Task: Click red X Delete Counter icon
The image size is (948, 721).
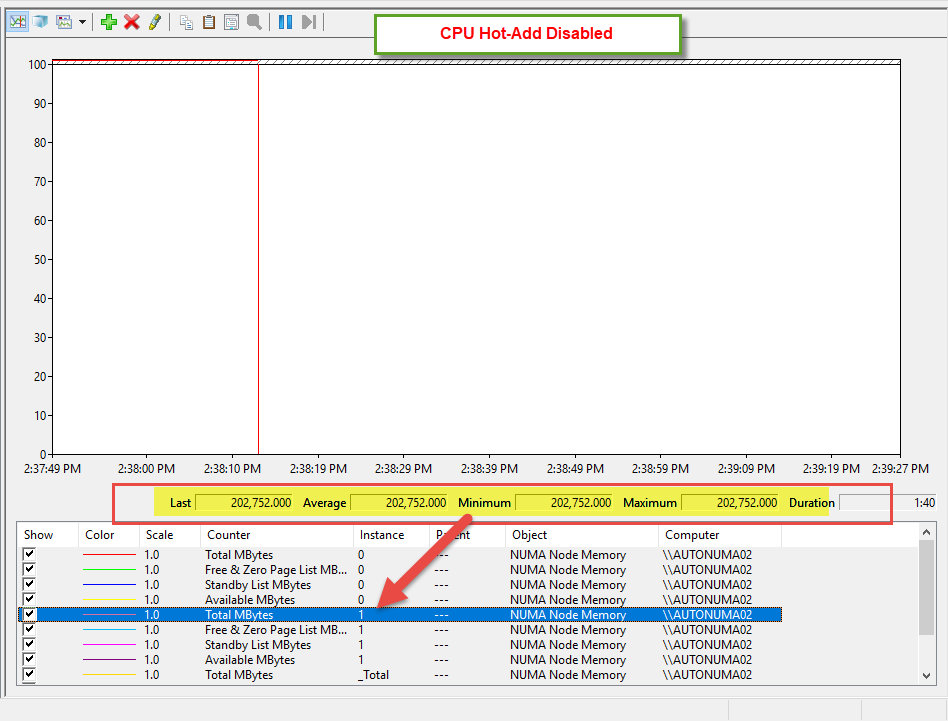Action: (131, 21)
